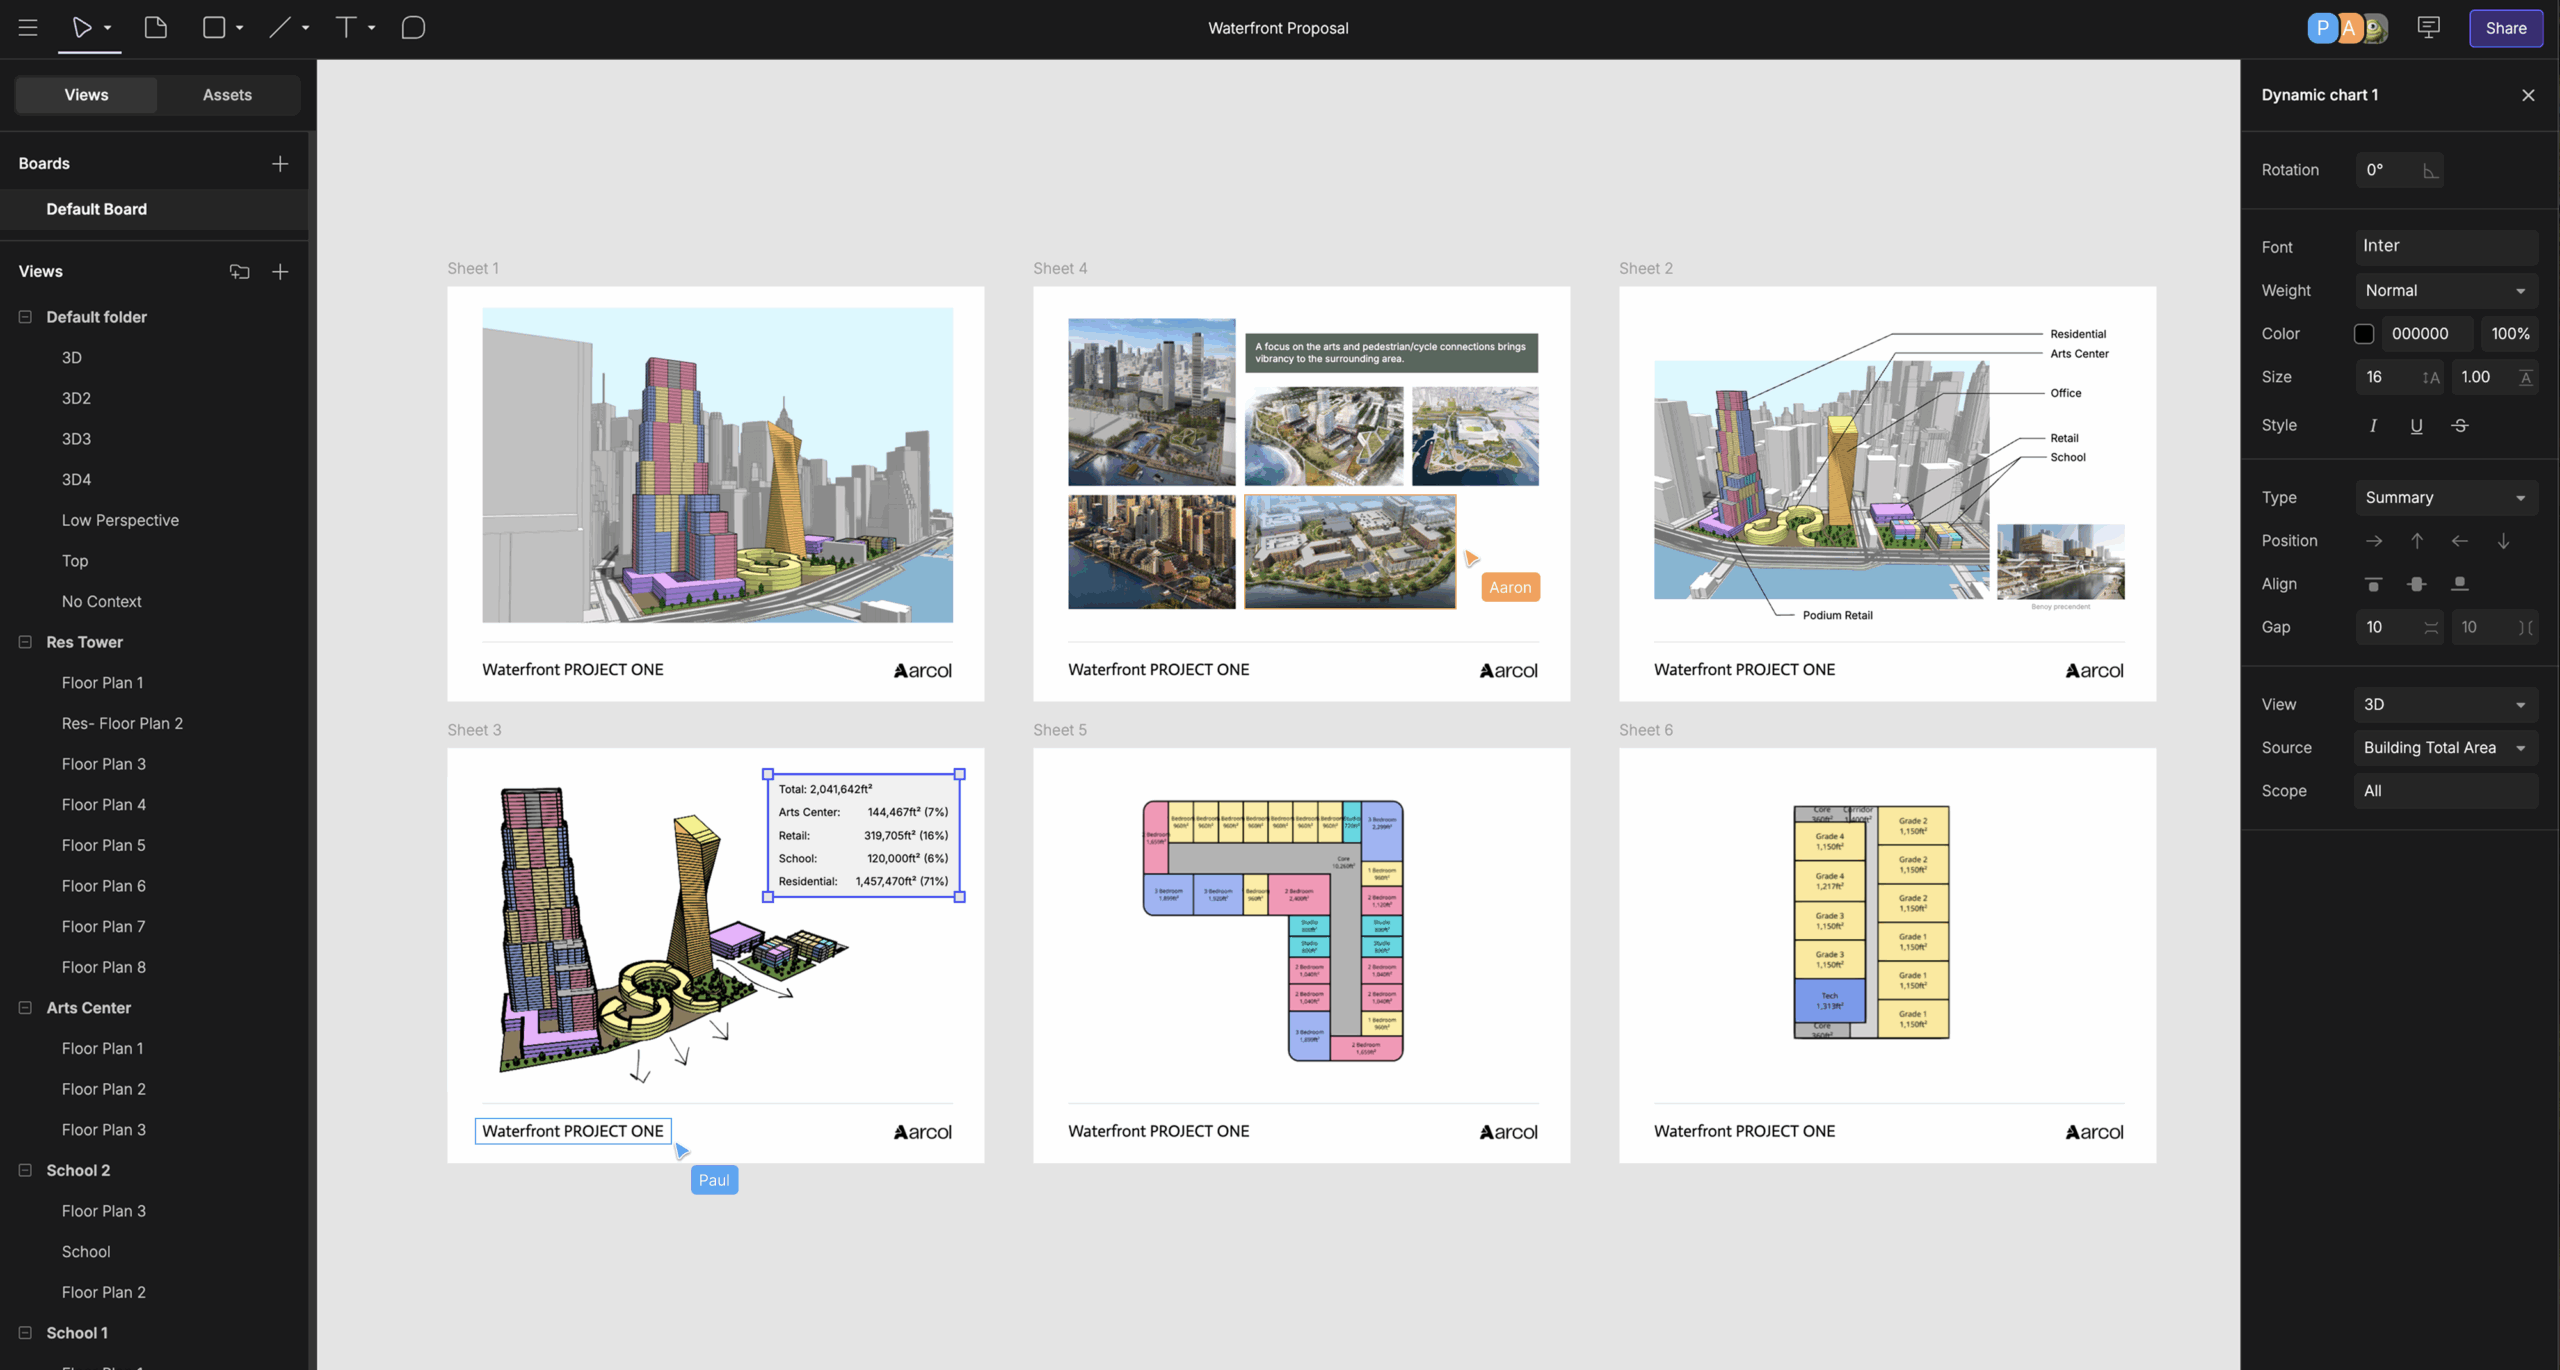Select the Text tool
Screen dimensions: 2560x1370
(346, 28)
